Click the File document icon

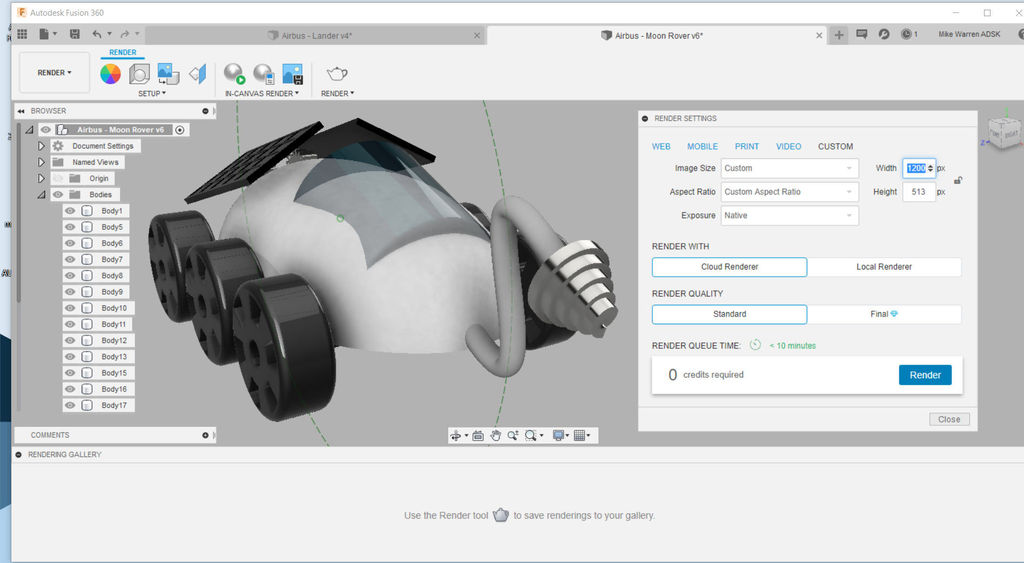pos(44,34)
